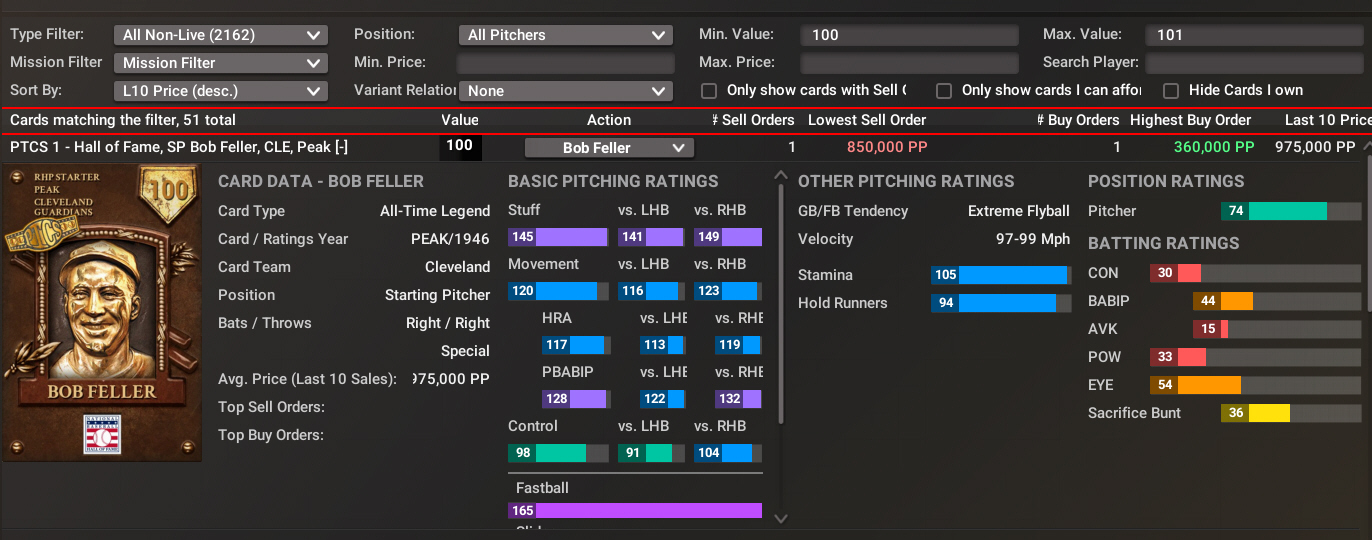Click the gold 100 rating badge on the card

(x=165, y=190)
